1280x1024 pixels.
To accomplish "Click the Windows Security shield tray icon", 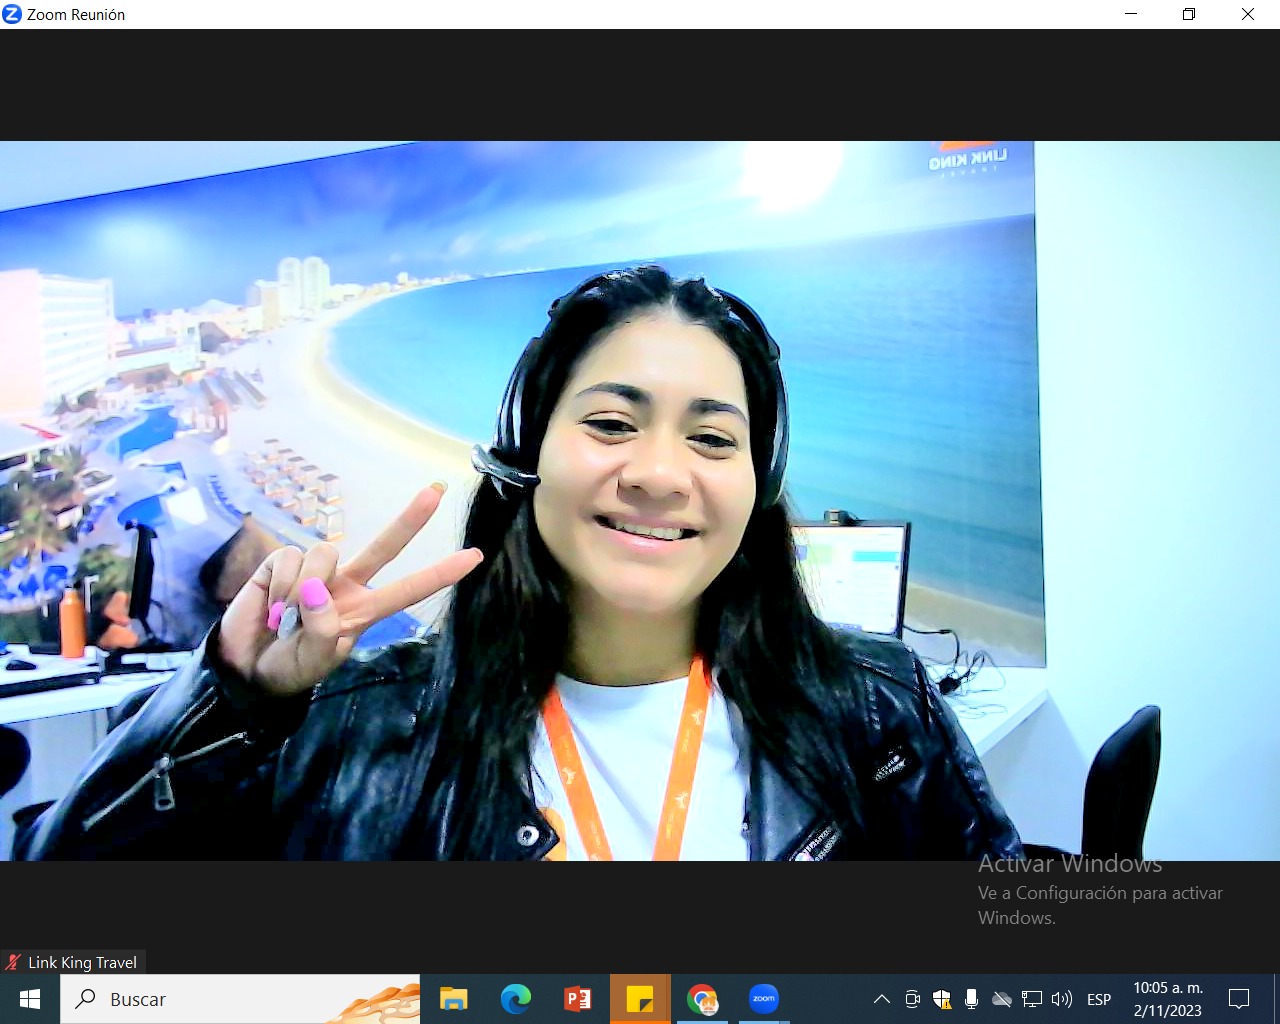I will click(x=942, y=999).
